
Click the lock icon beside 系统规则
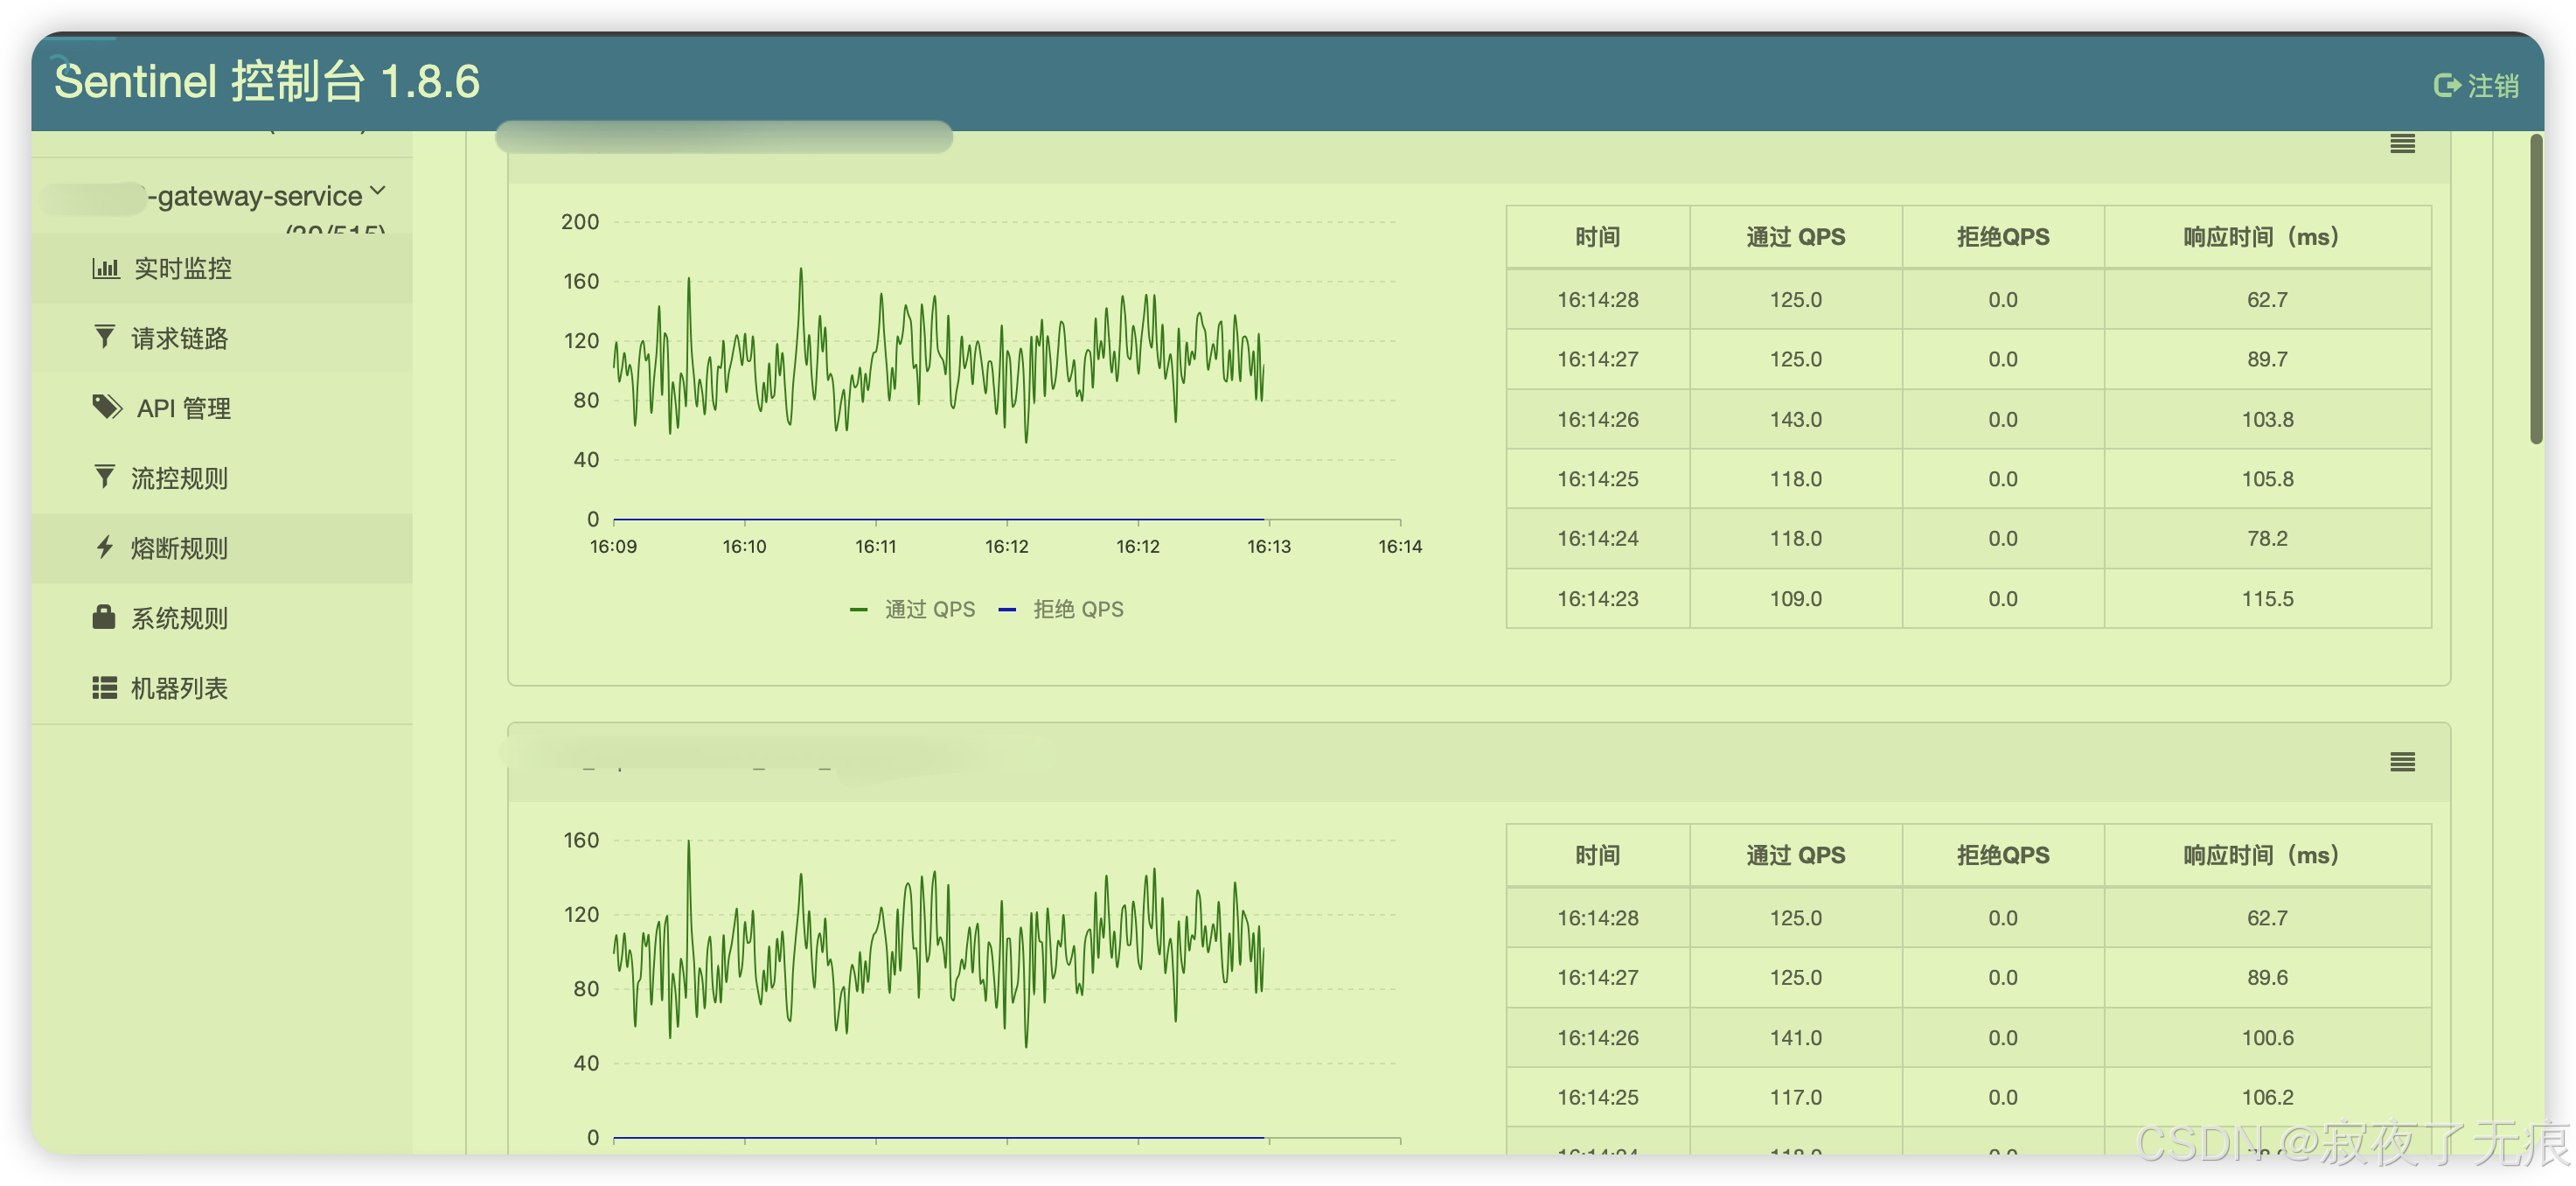pyautogui.click(x=104, y=617)
